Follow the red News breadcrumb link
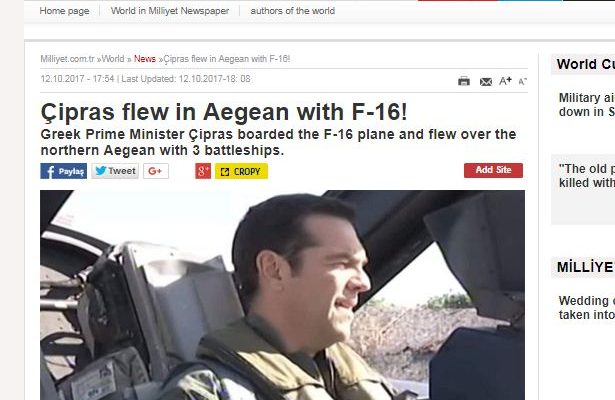Screen dimensions: 615x400 (145, 59)
